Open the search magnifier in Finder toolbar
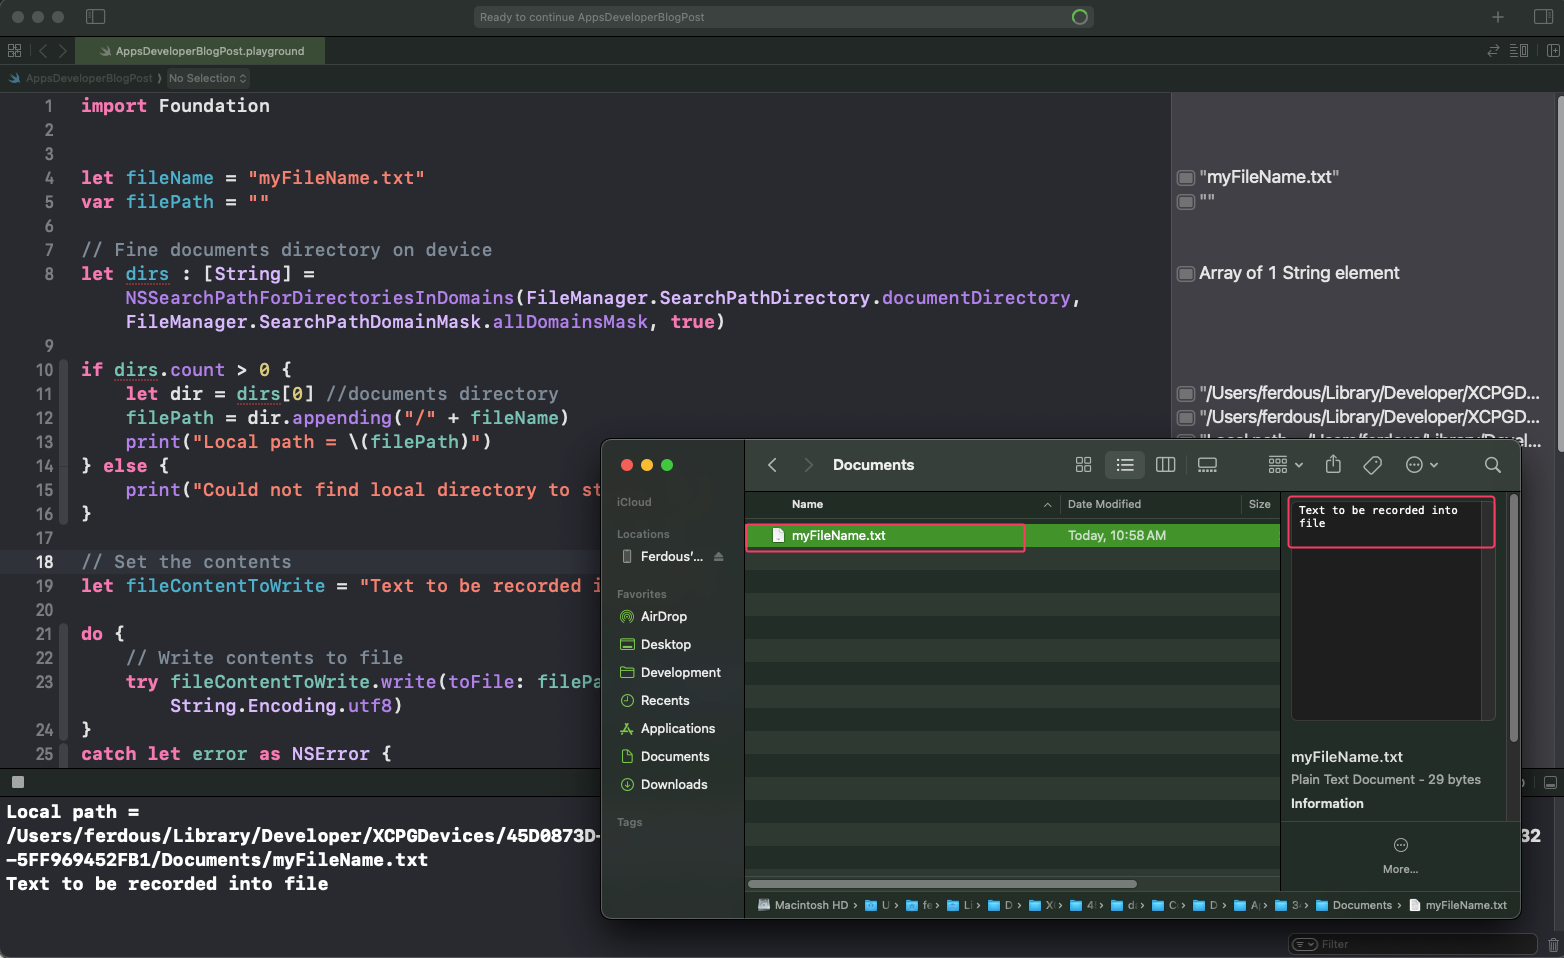Image resolution: width=1564 pixels, height=958 pixels. (x=1492, y=465)
